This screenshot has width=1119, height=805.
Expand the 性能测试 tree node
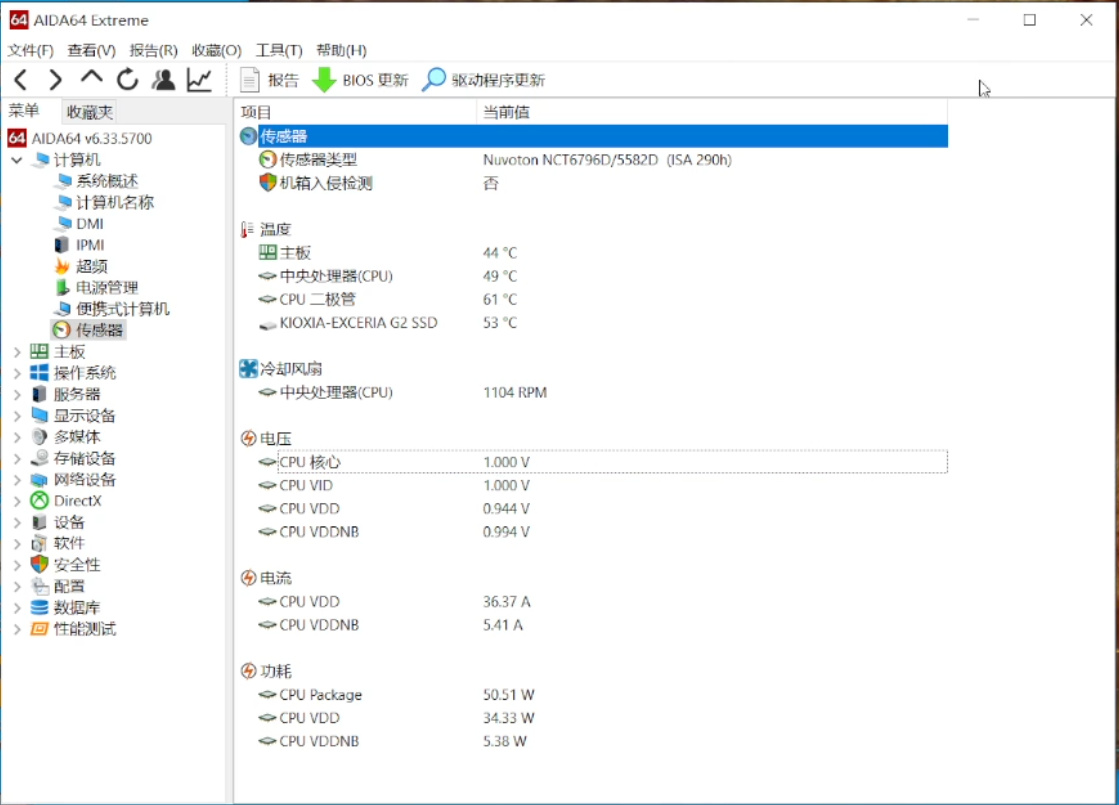point(17,629)
